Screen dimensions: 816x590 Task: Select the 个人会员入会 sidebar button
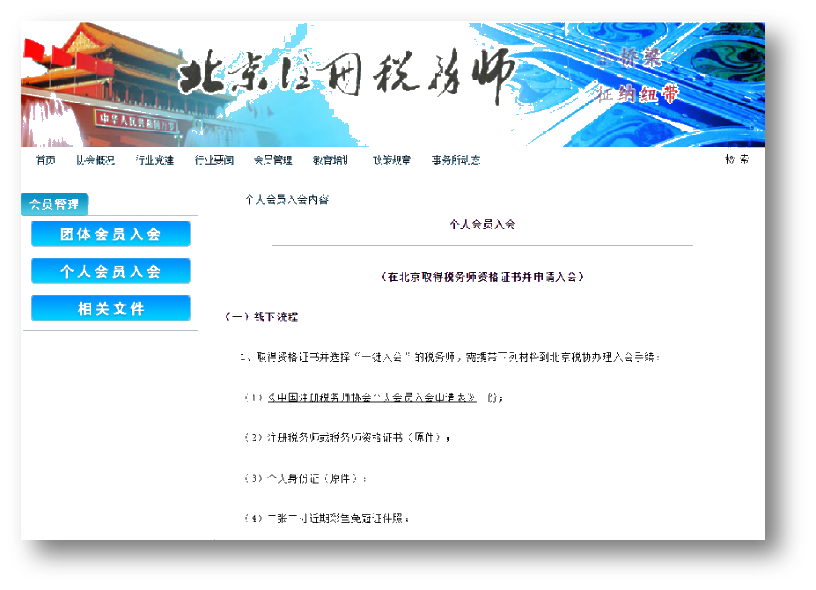coord(110,270)
